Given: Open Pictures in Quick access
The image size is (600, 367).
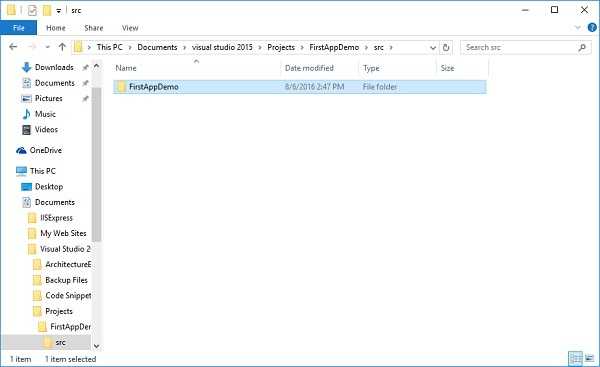Looking at the screenshot, I should (x=48, y=98).
